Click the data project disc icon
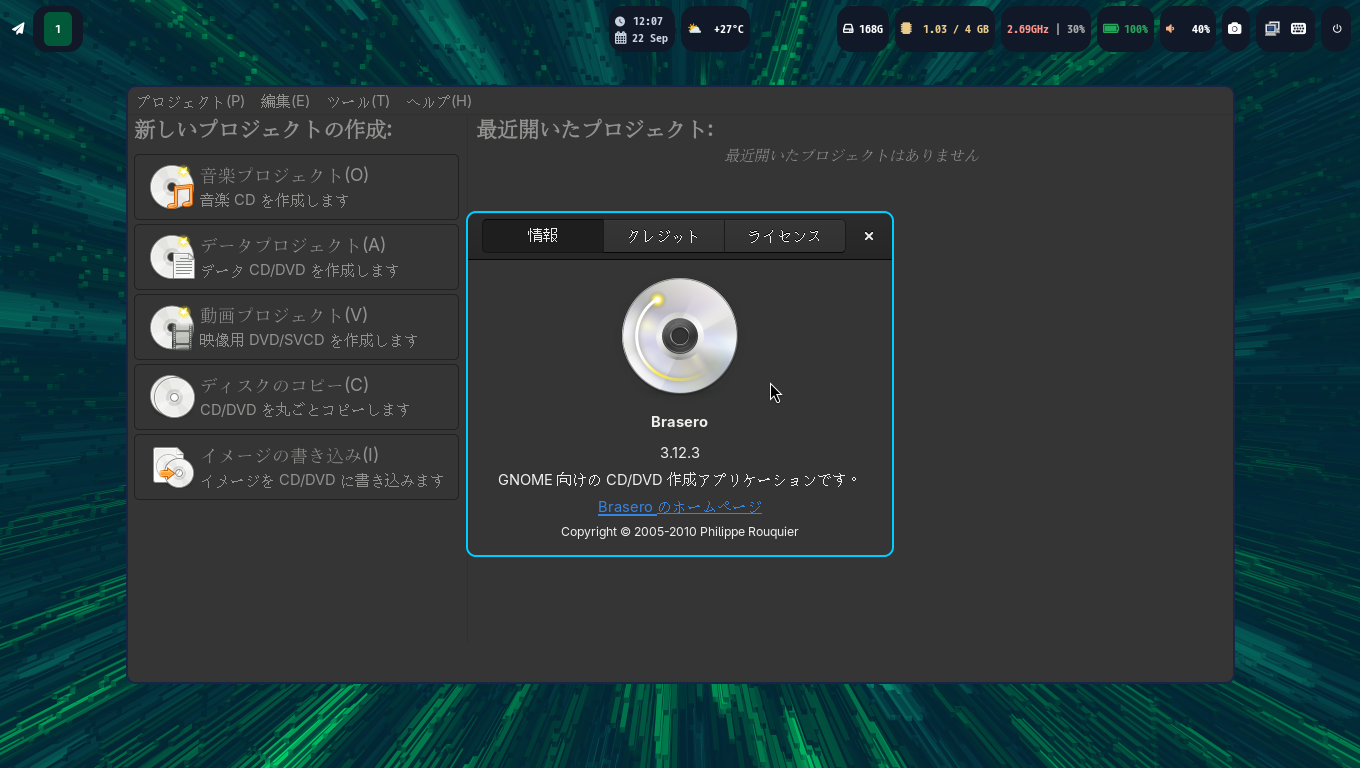 172,257
